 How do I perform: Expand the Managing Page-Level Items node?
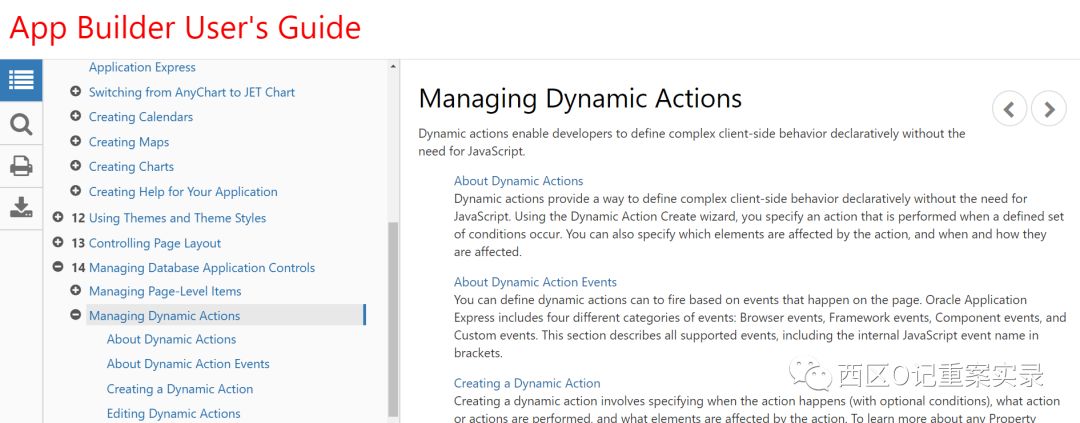tap(76, 291)
